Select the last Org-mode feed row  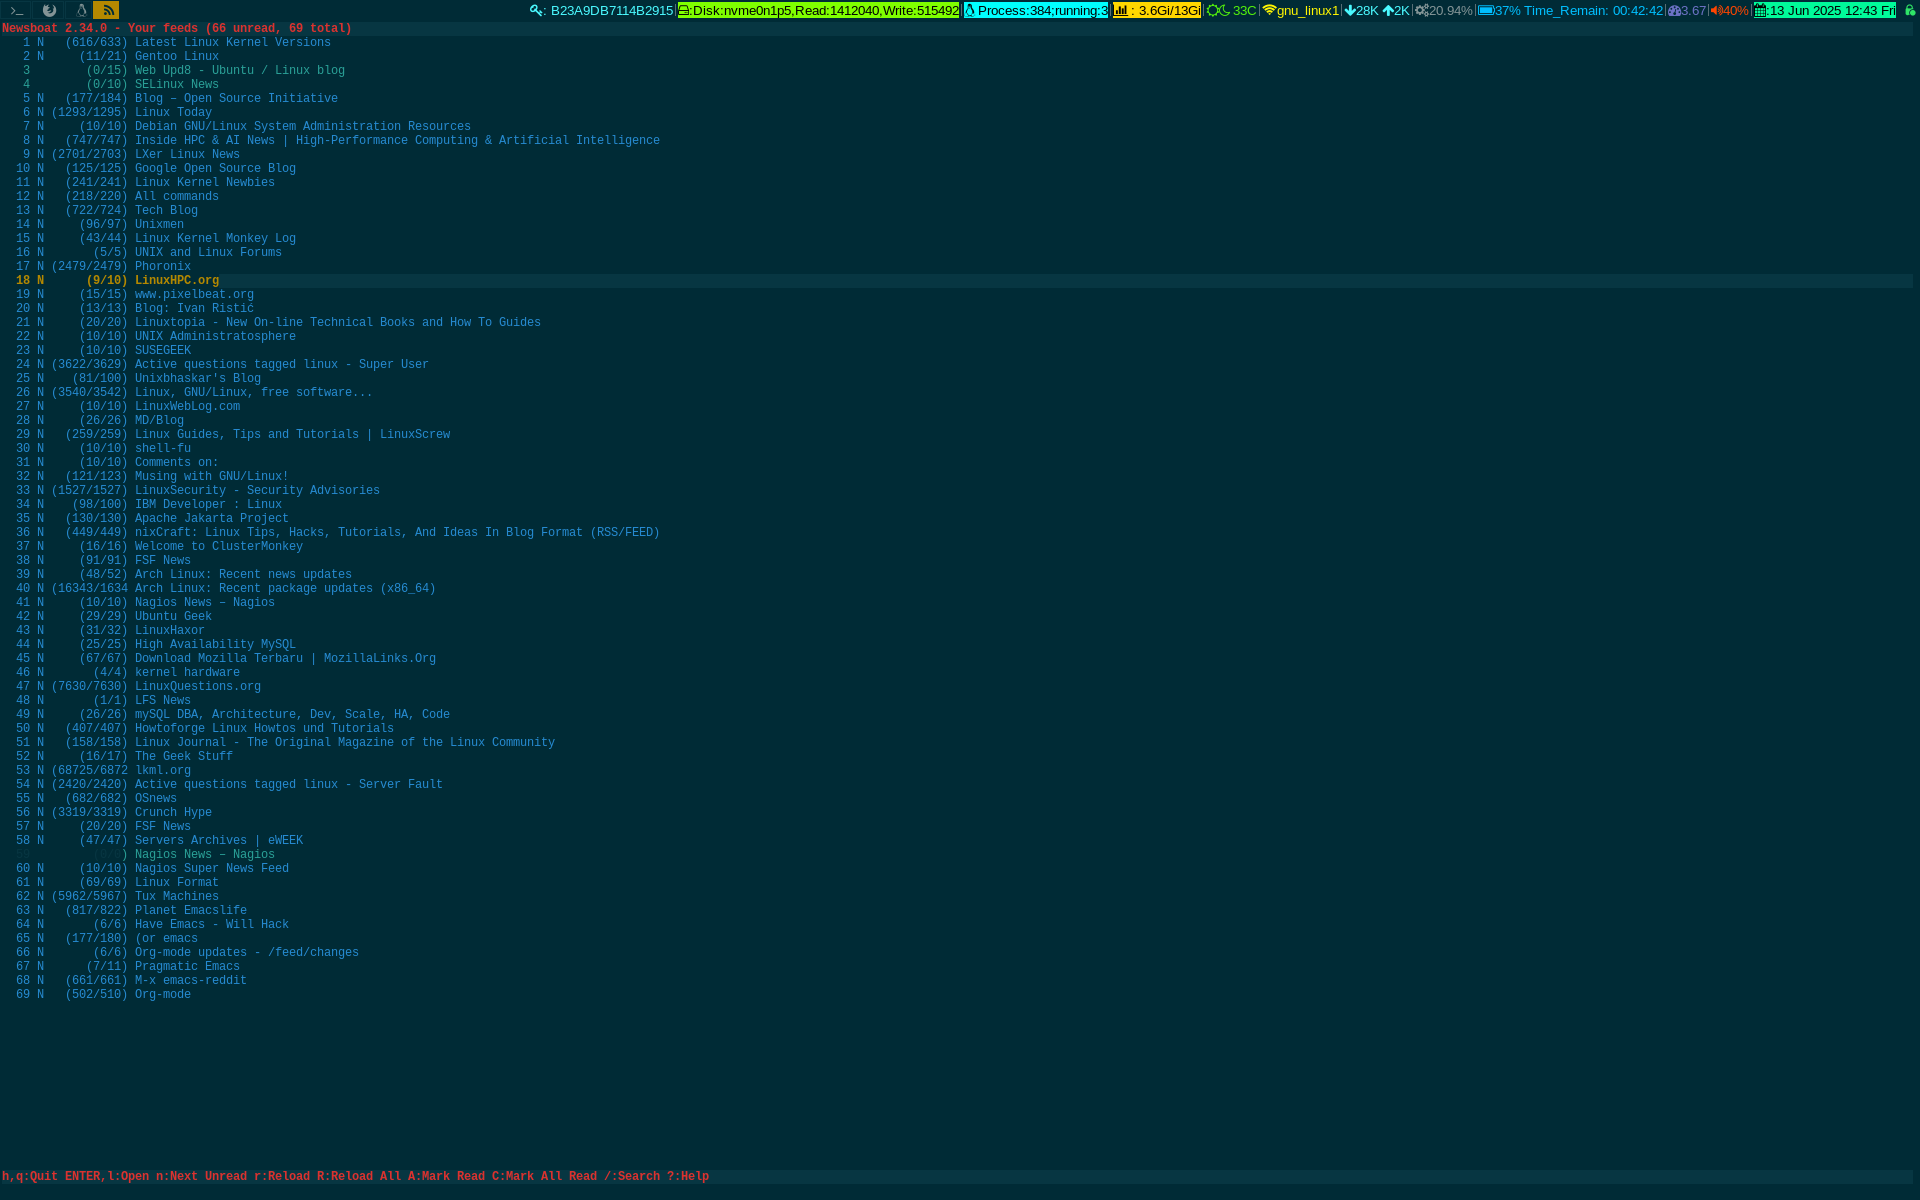pos(162,994)
